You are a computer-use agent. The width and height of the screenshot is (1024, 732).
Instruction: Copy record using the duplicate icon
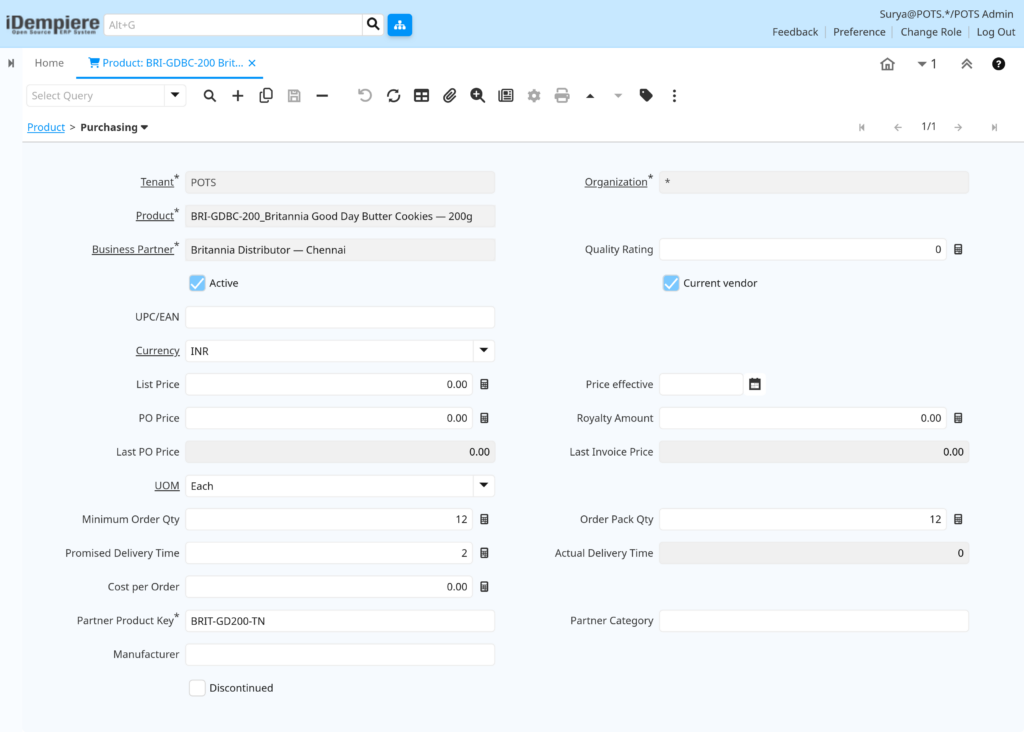tap(266, 96)
